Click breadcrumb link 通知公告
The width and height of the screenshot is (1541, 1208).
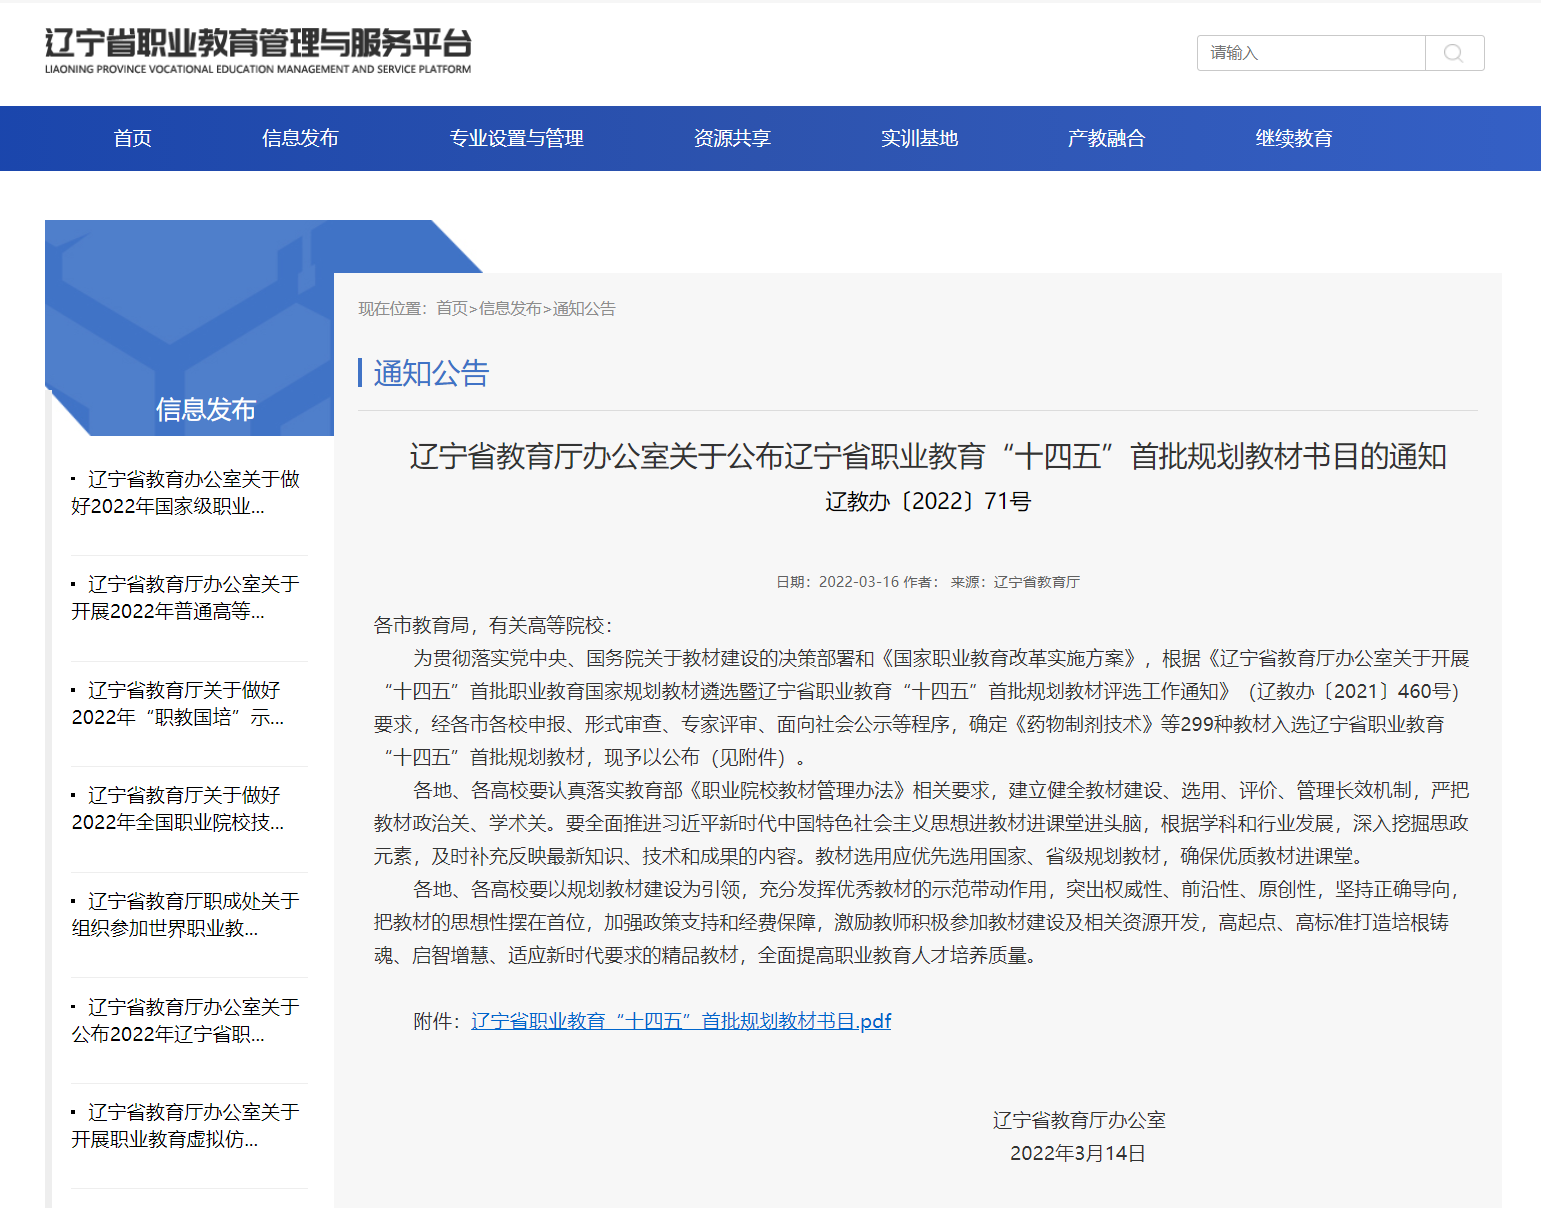point(584,308)
